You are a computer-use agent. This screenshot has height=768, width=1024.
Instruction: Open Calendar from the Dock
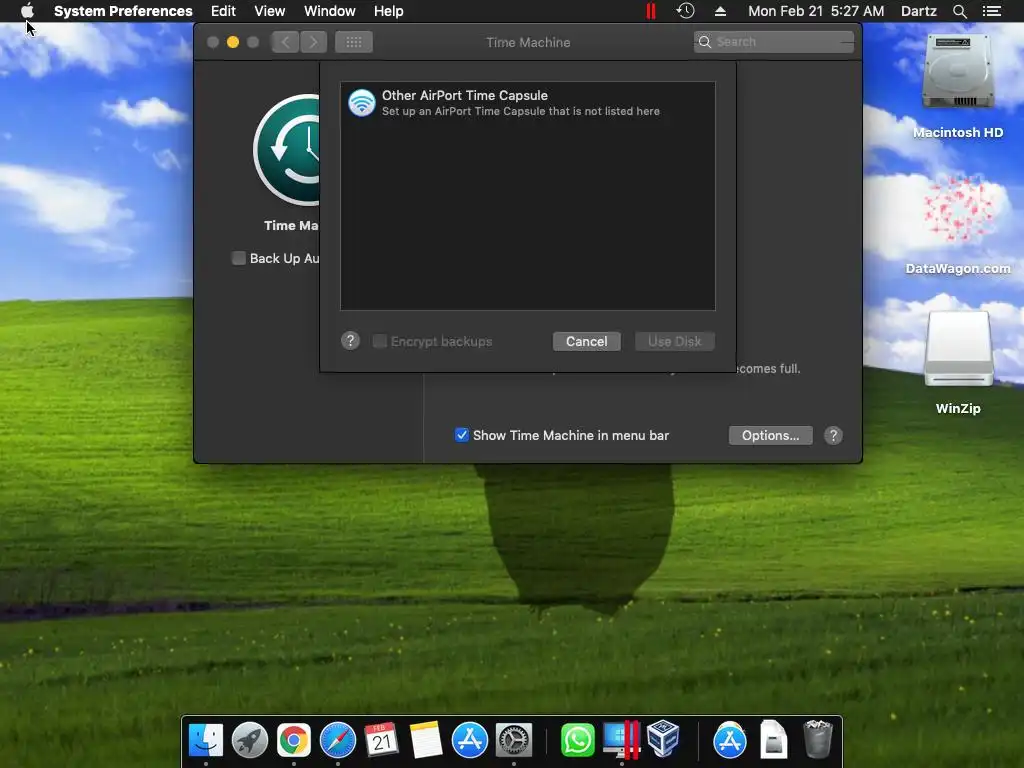click(x=381, y=741)
